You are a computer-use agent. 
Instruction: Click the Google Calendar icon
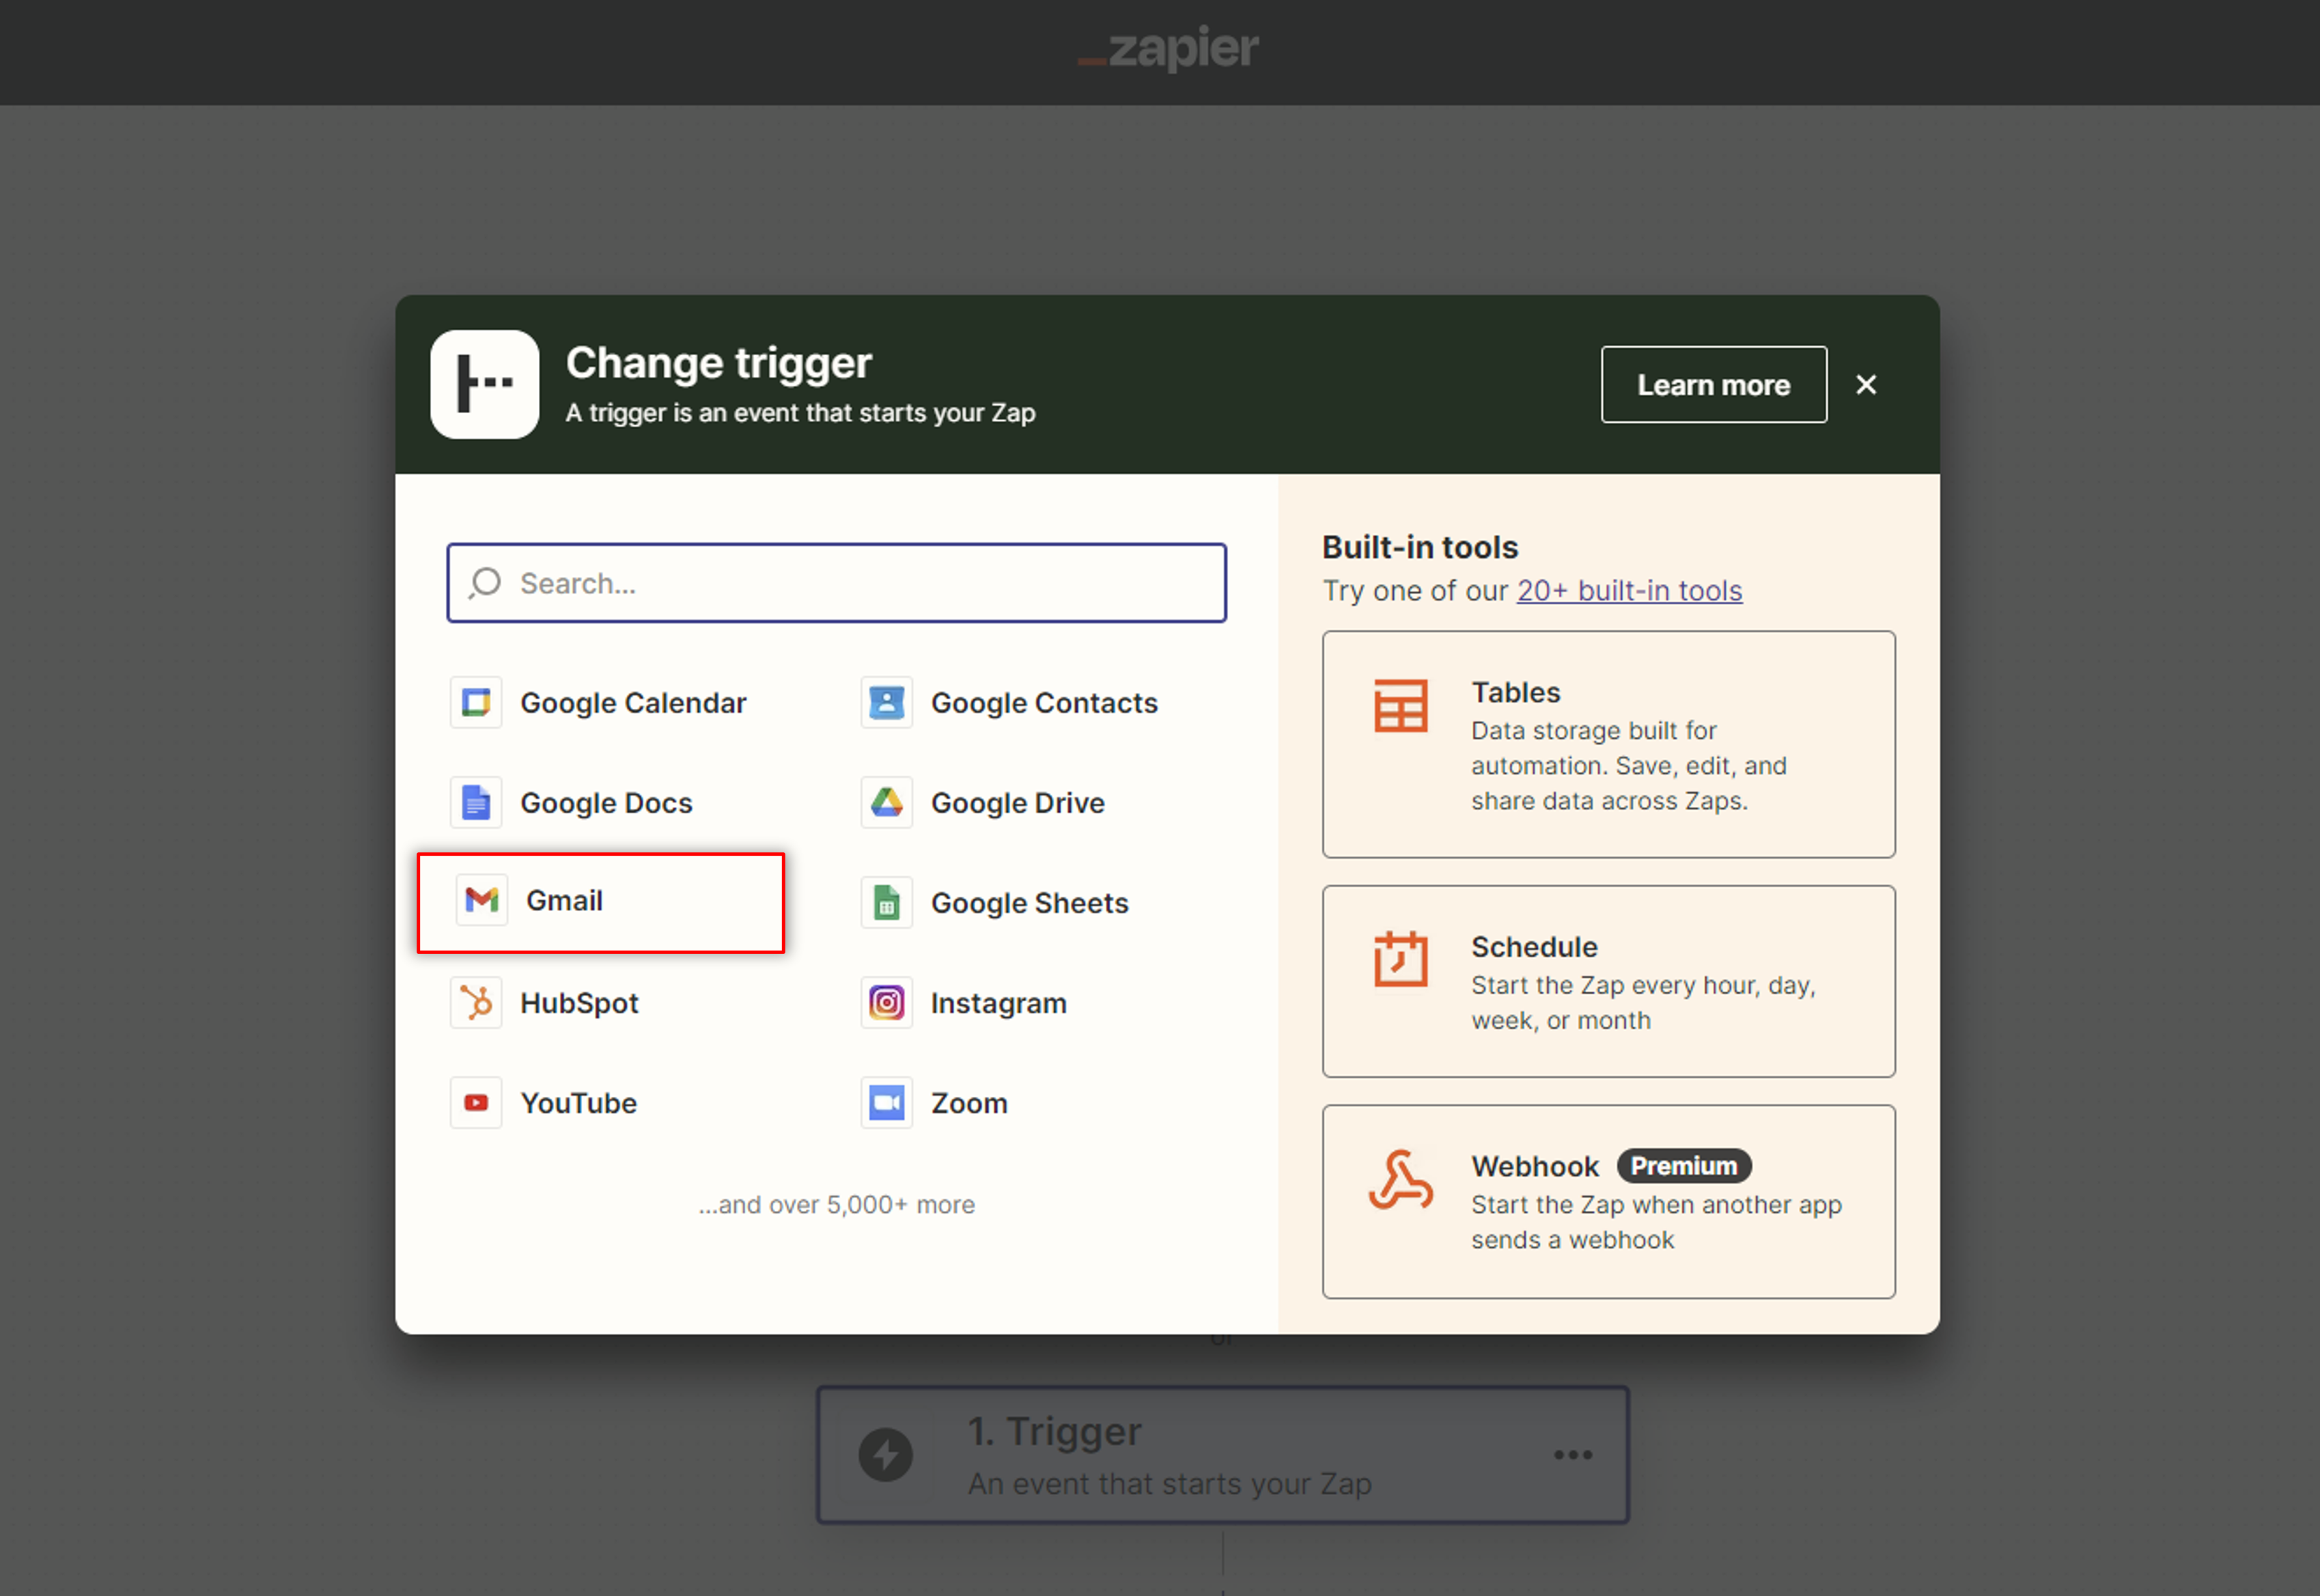pos(476,703)
